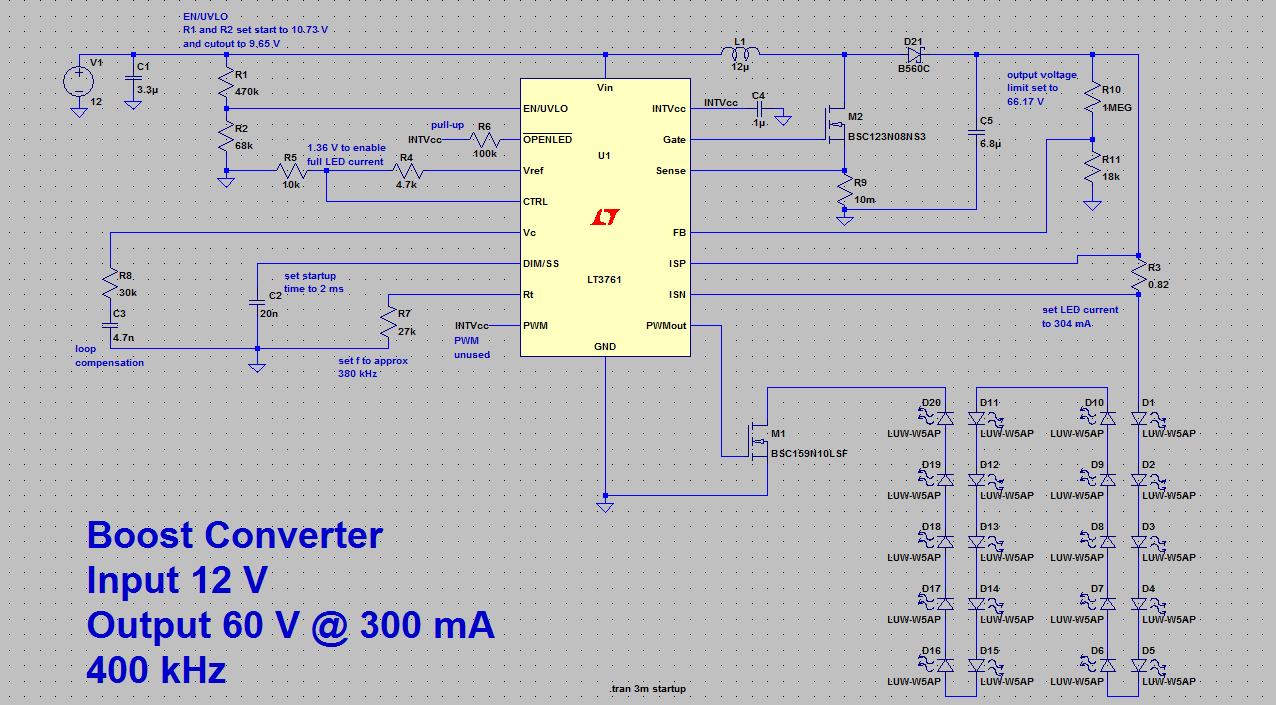
Task: Click the DIM/SS pin label
Action: 541,264
